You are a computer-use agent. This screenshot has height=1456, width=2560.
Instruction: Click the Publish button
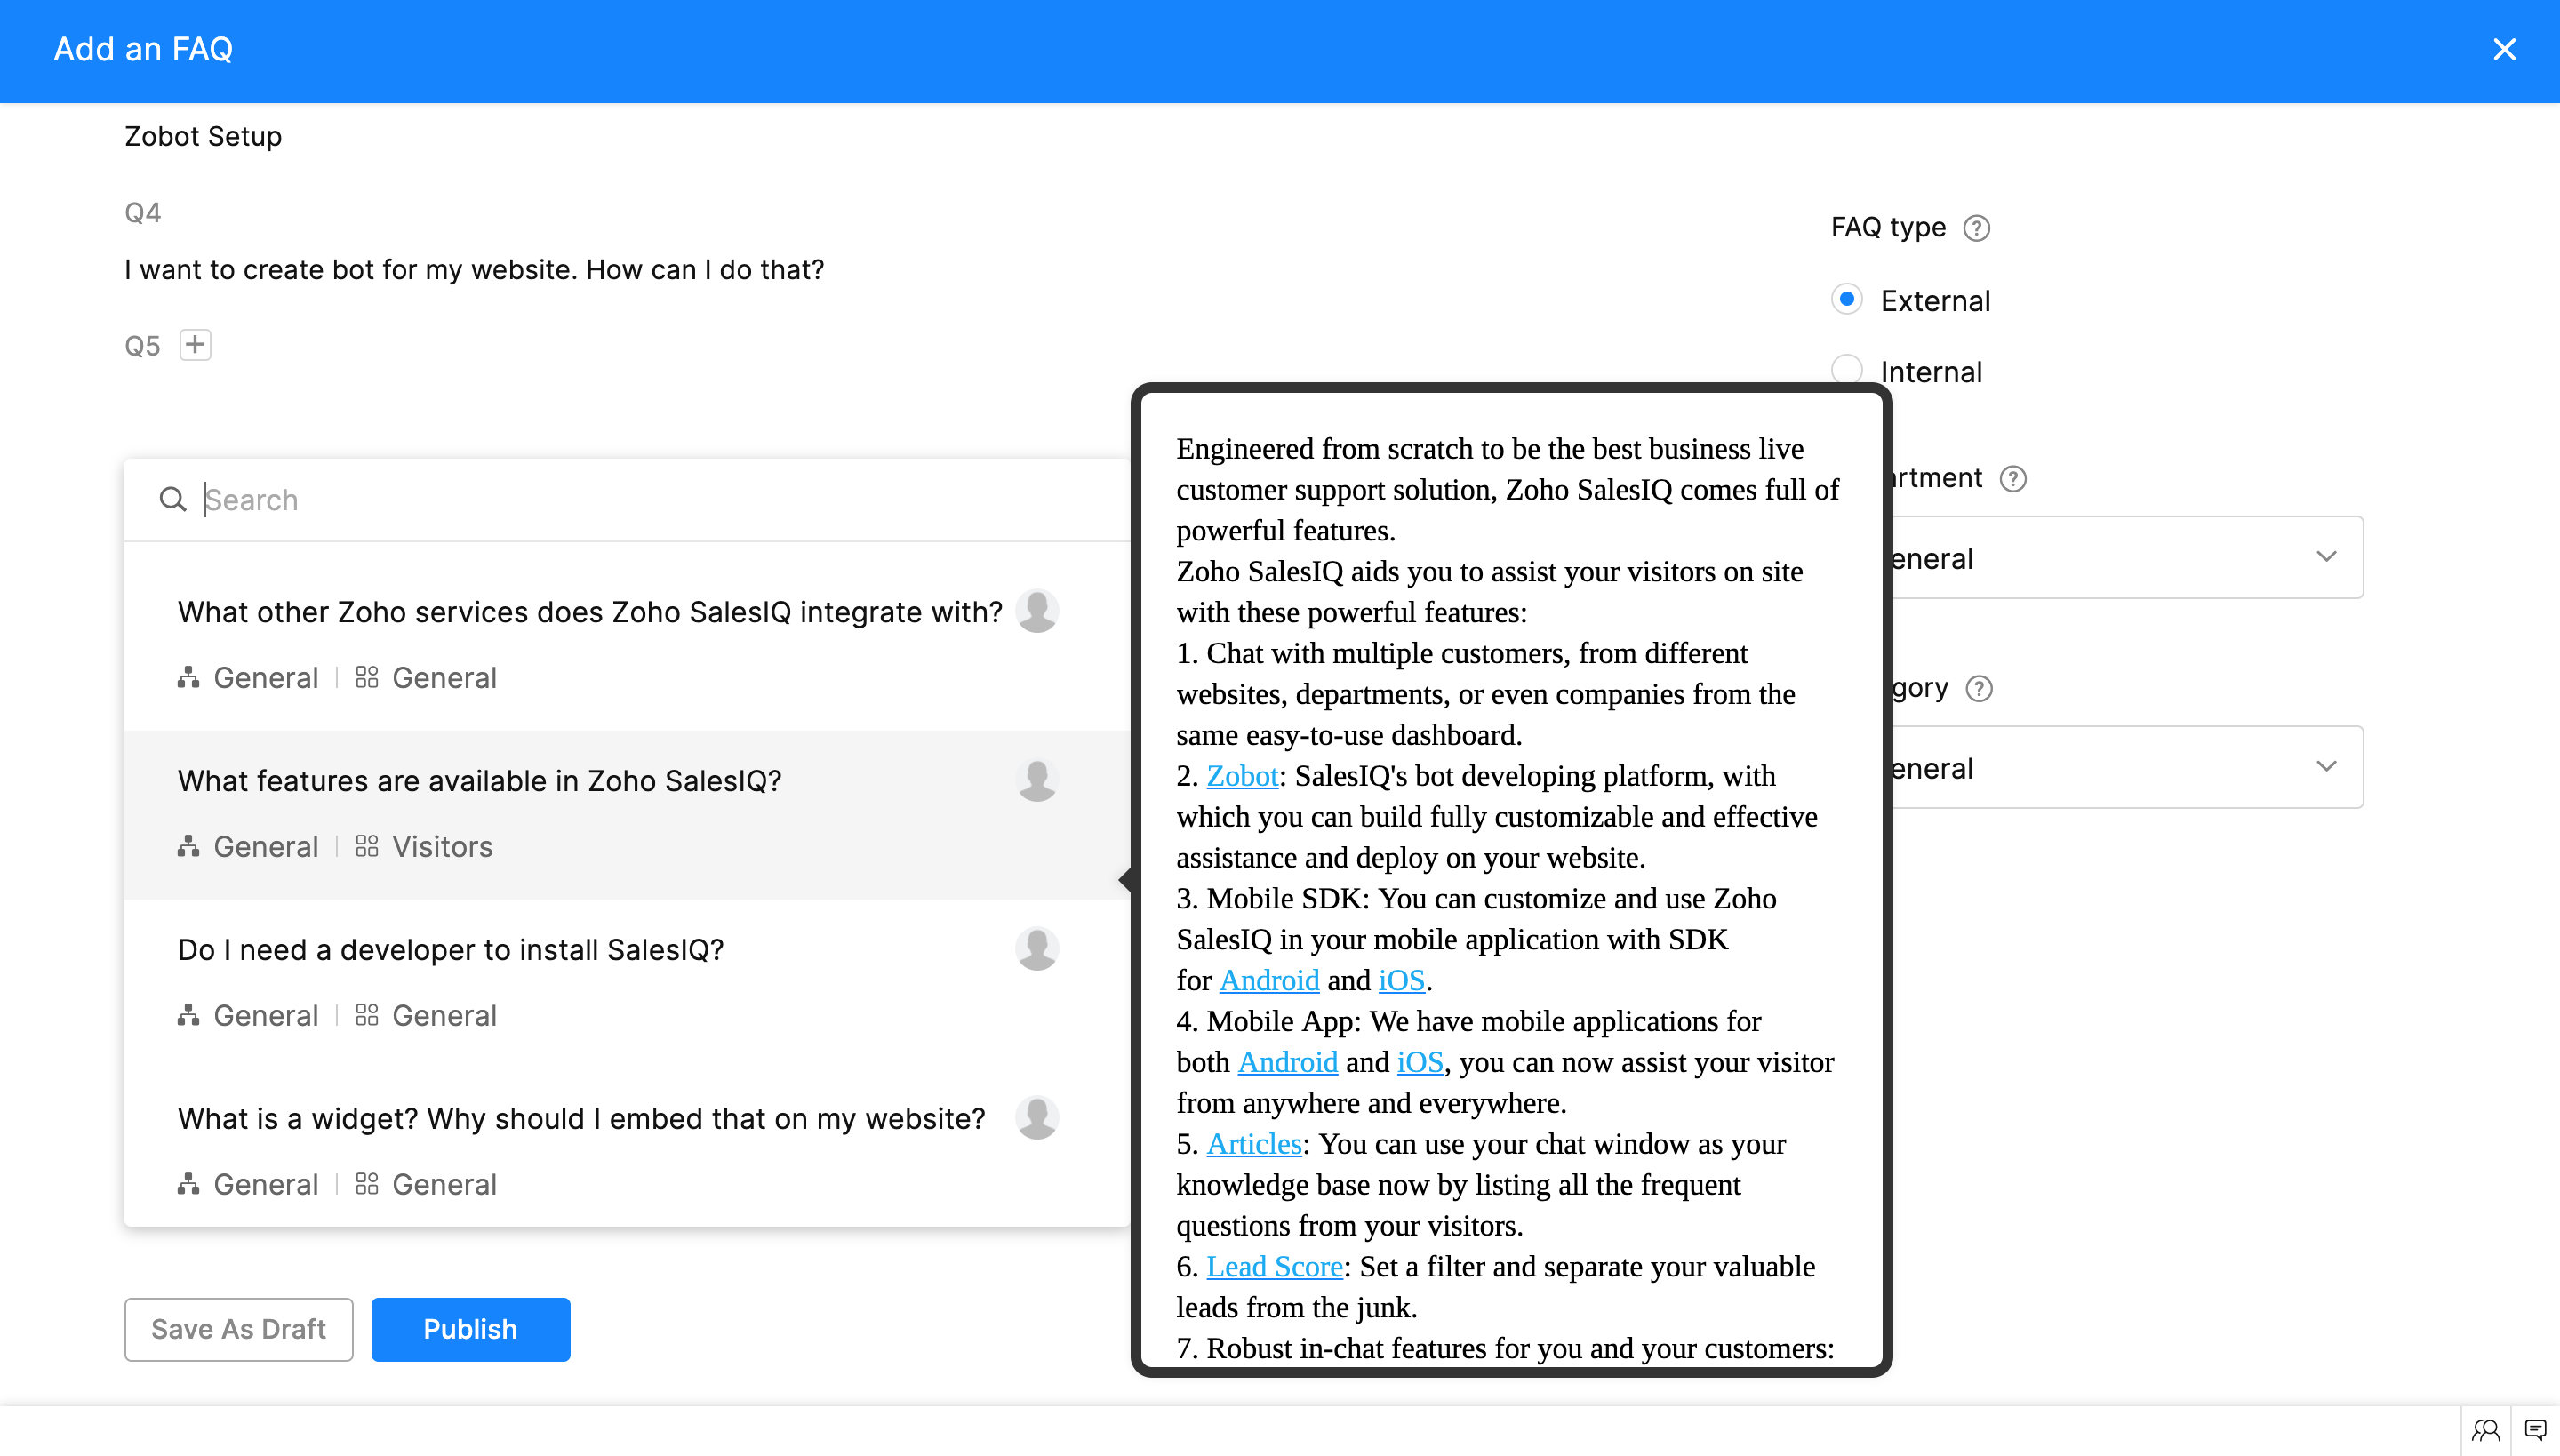pyautogui.click(x=470, y=1329)
